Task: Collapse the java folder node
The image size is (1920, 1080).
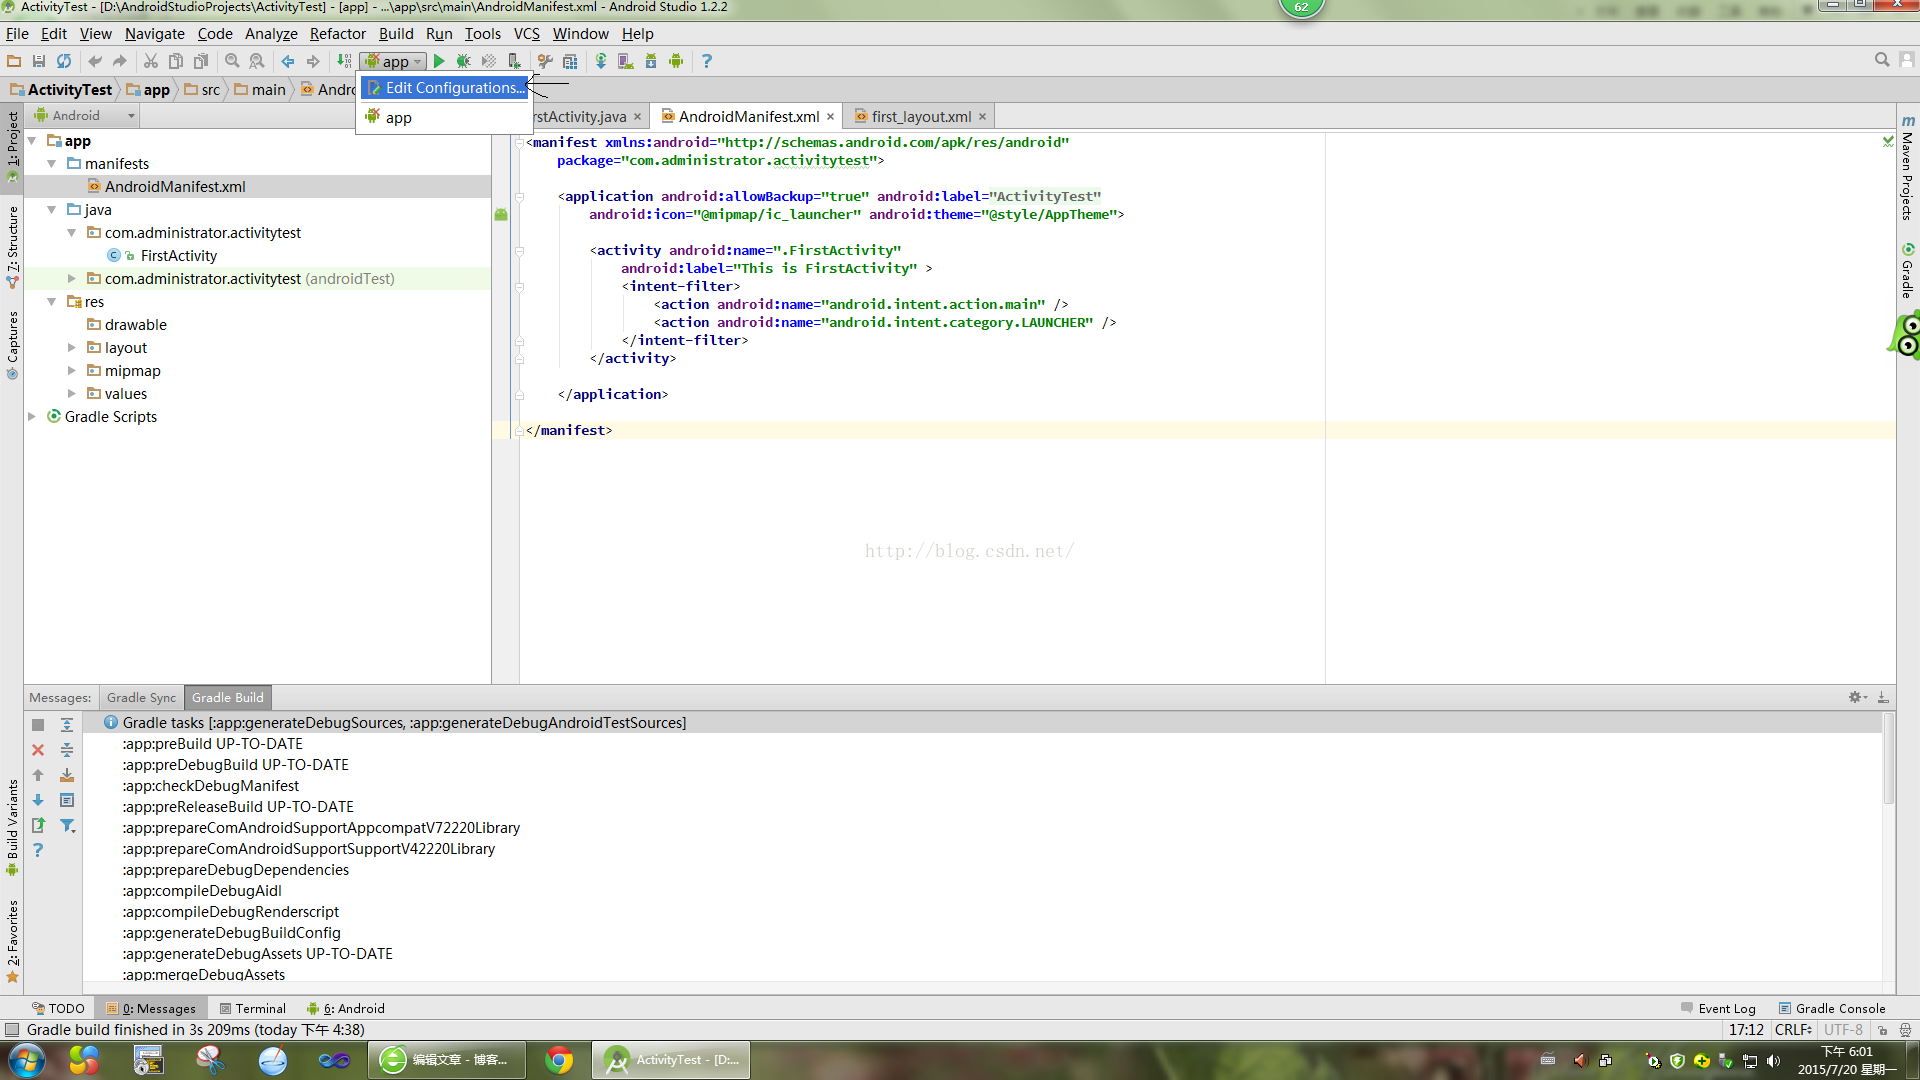Action: click(52, 210)
